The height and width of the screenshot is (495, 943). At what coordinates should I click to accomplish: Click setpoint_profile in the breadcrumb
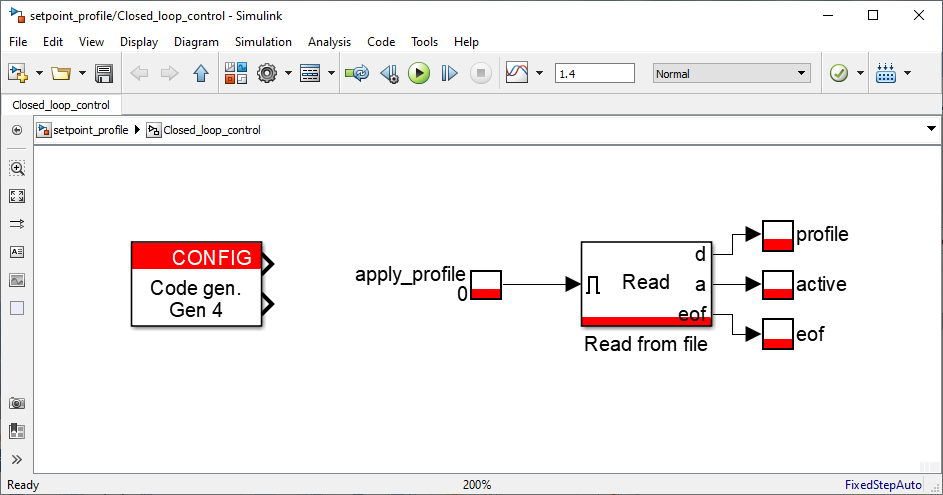91,130
